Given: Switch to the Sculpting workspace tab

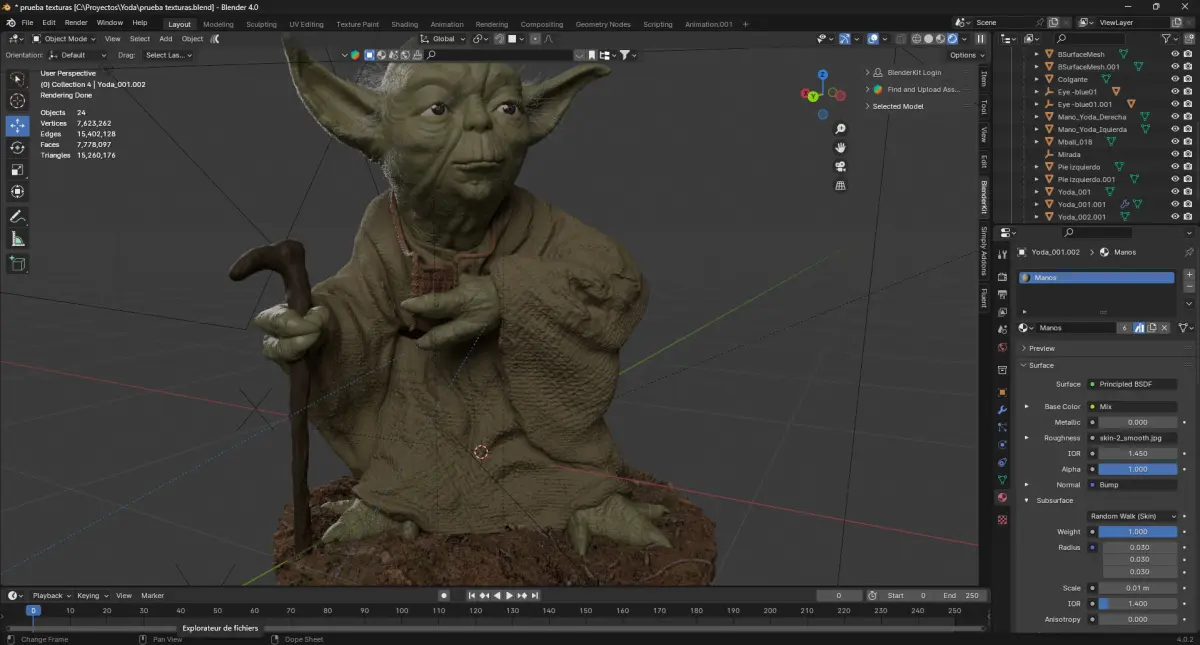Looking at the screenshot, I should [262, 24].
